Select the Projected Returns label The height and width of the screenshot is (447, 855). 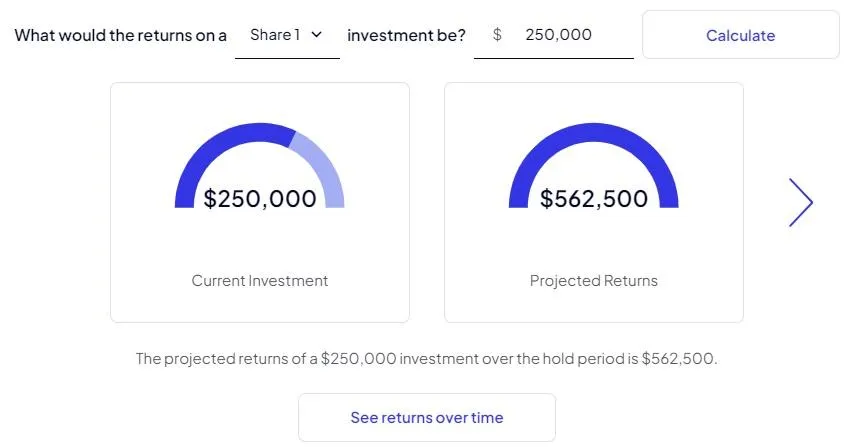pyautogui.click(x=593, y=281)
